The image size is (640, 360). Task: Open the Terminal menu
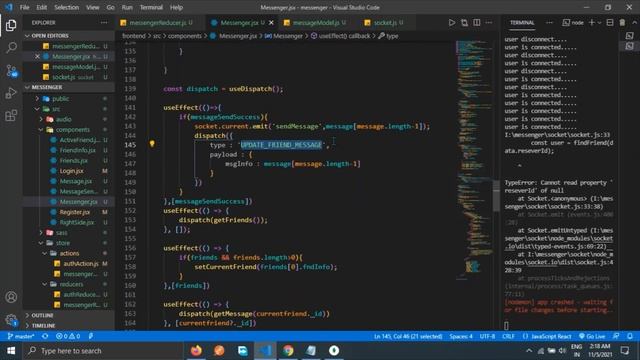tap(151, 7)
